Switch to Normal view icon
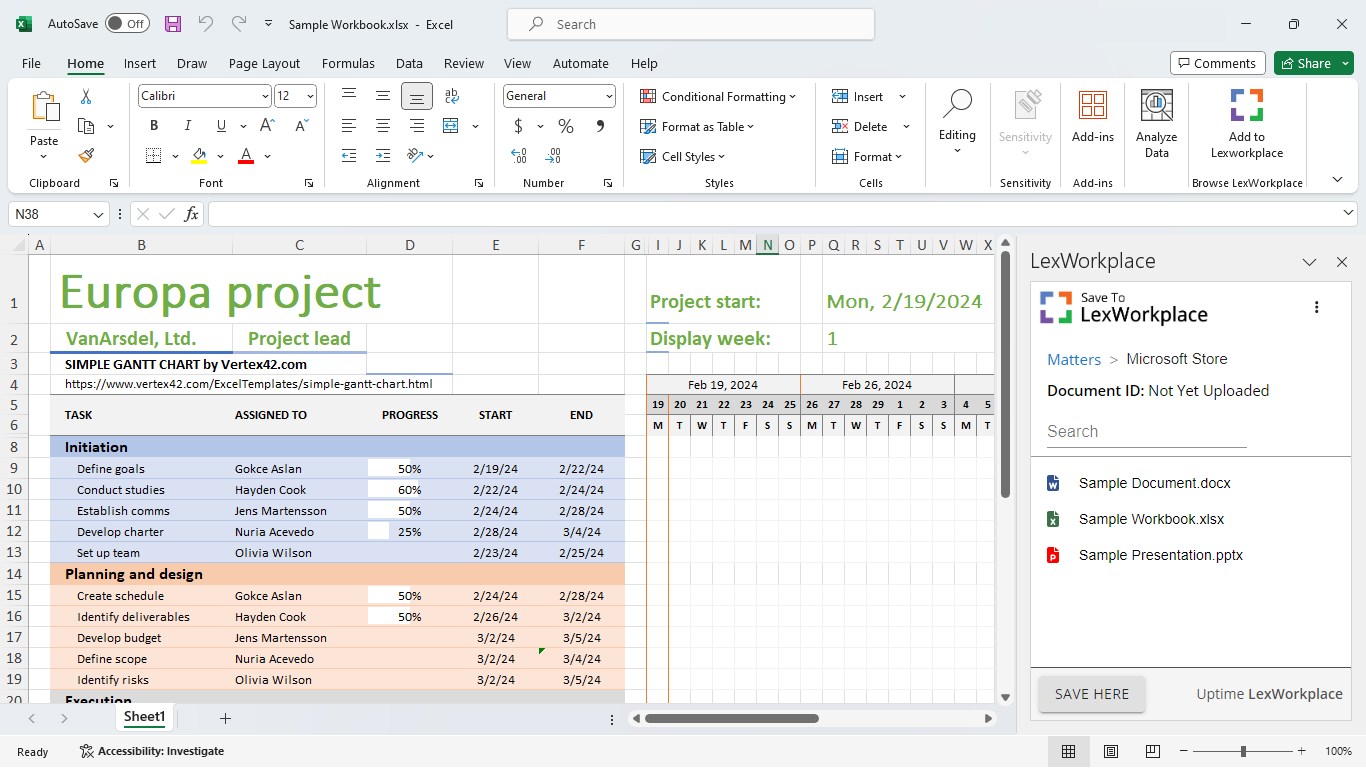The width and height of the screenshot is (1366, 768). [x=1069, y=751]
